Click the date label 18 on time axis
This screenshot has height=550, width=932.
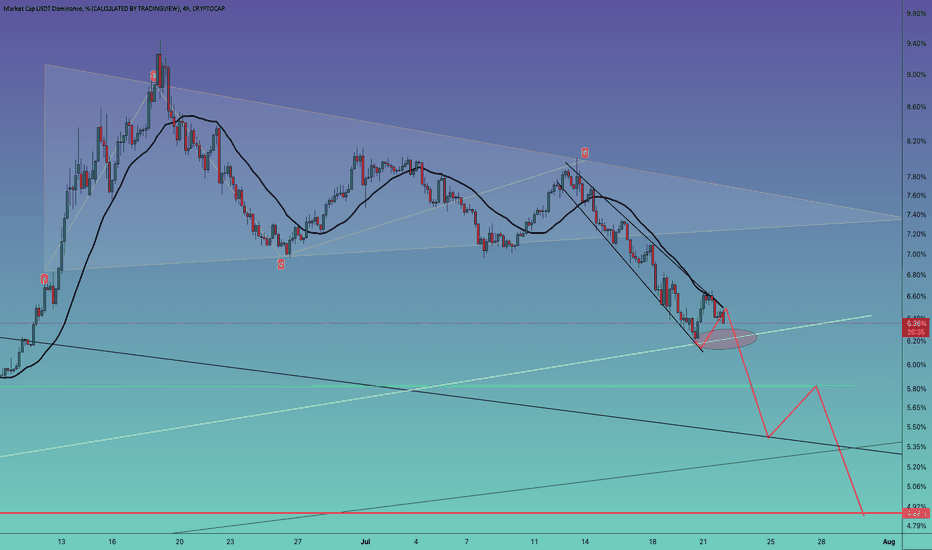[653, 542]
